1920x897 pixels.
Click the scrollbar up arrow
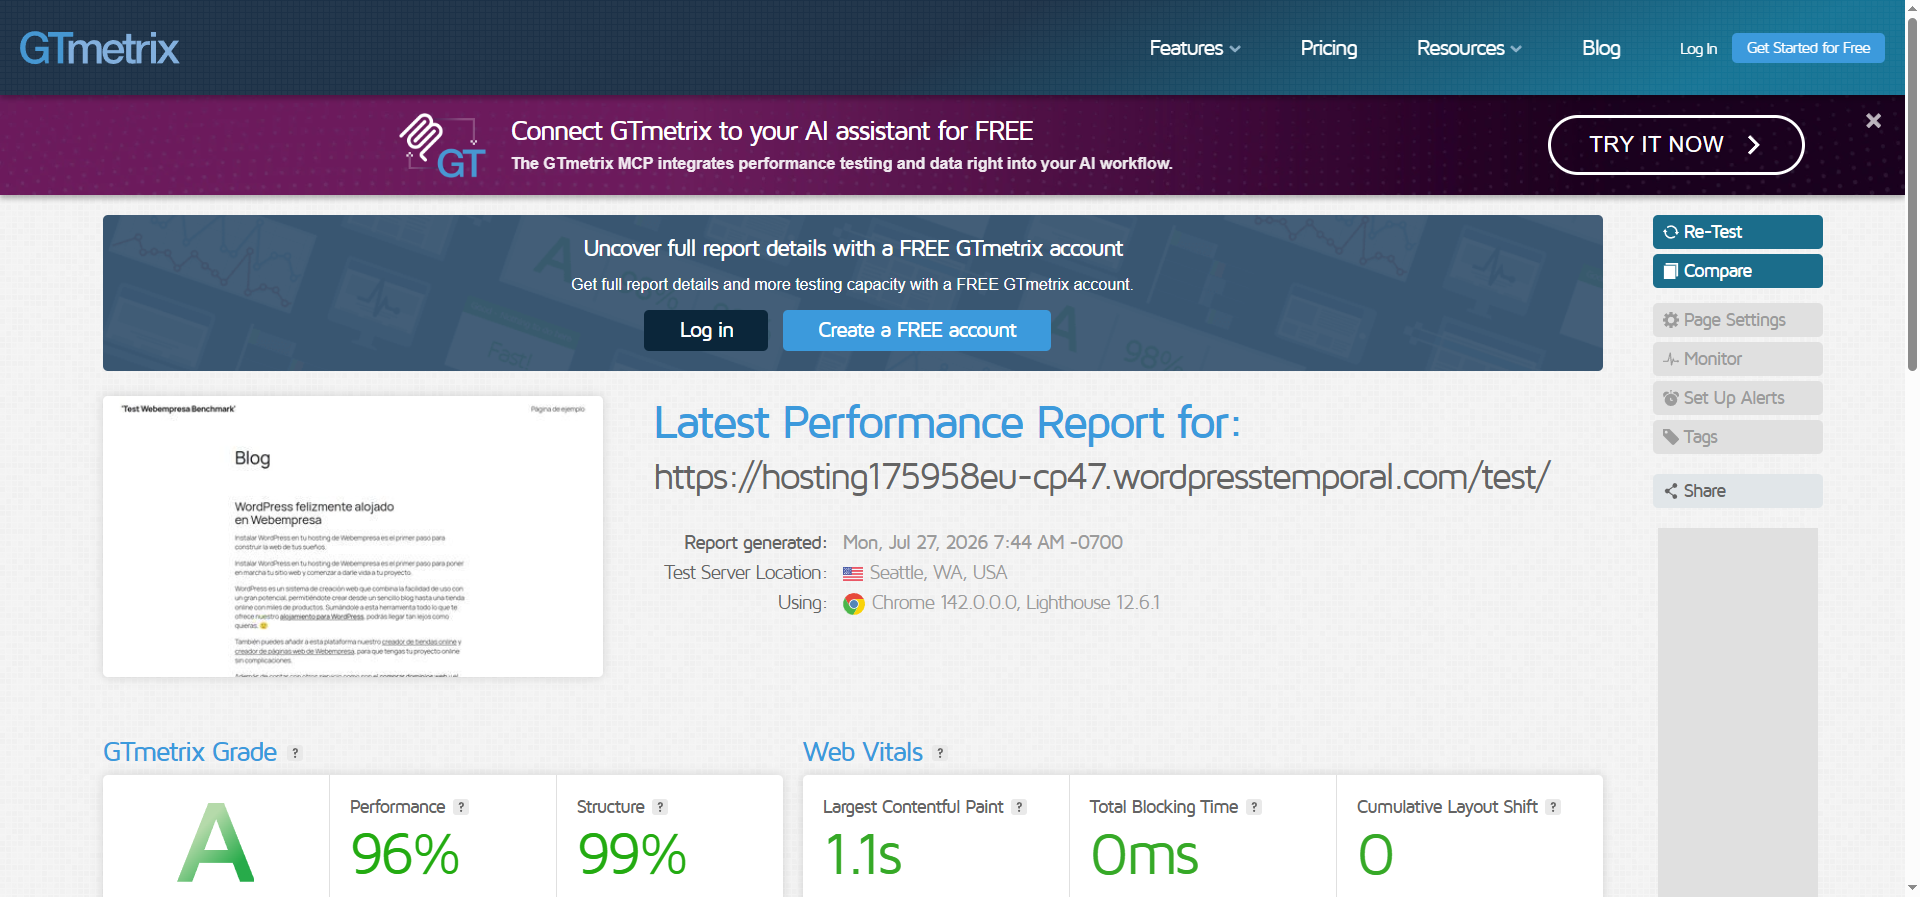(1912, 7)
